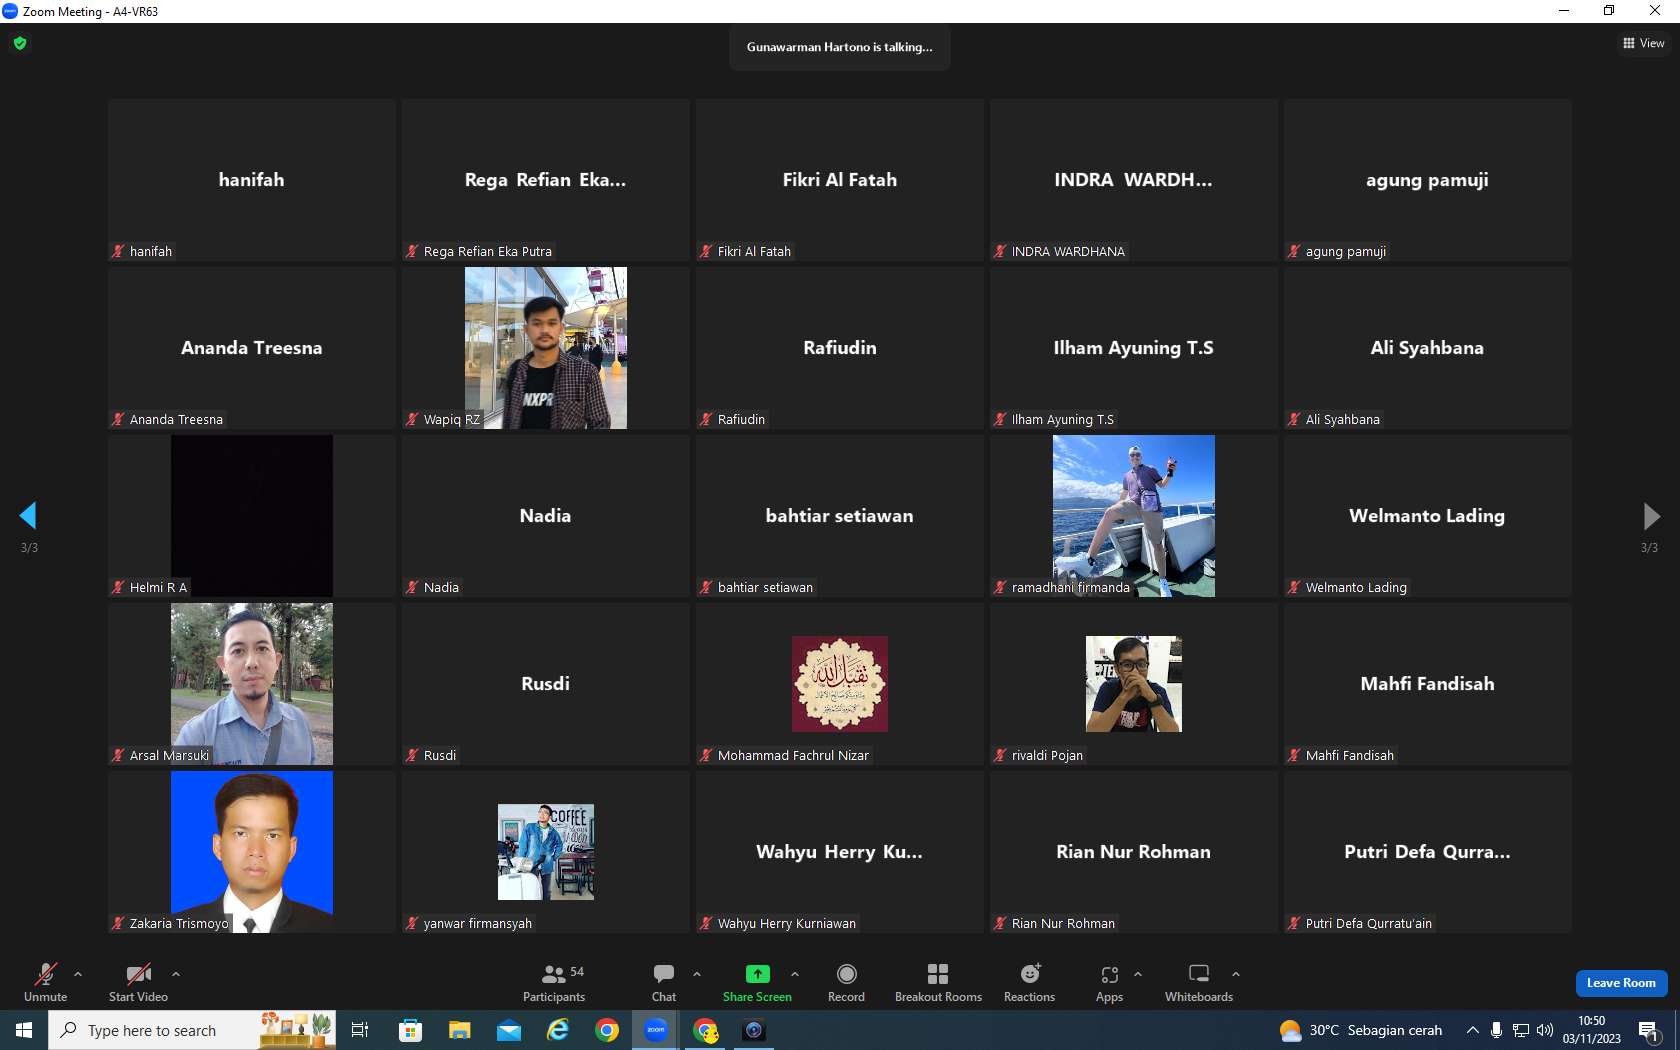Viewport: 1680px width, 1050px height.
Task: Open the Reactions smiley icon
Action: click(1030, 974)
